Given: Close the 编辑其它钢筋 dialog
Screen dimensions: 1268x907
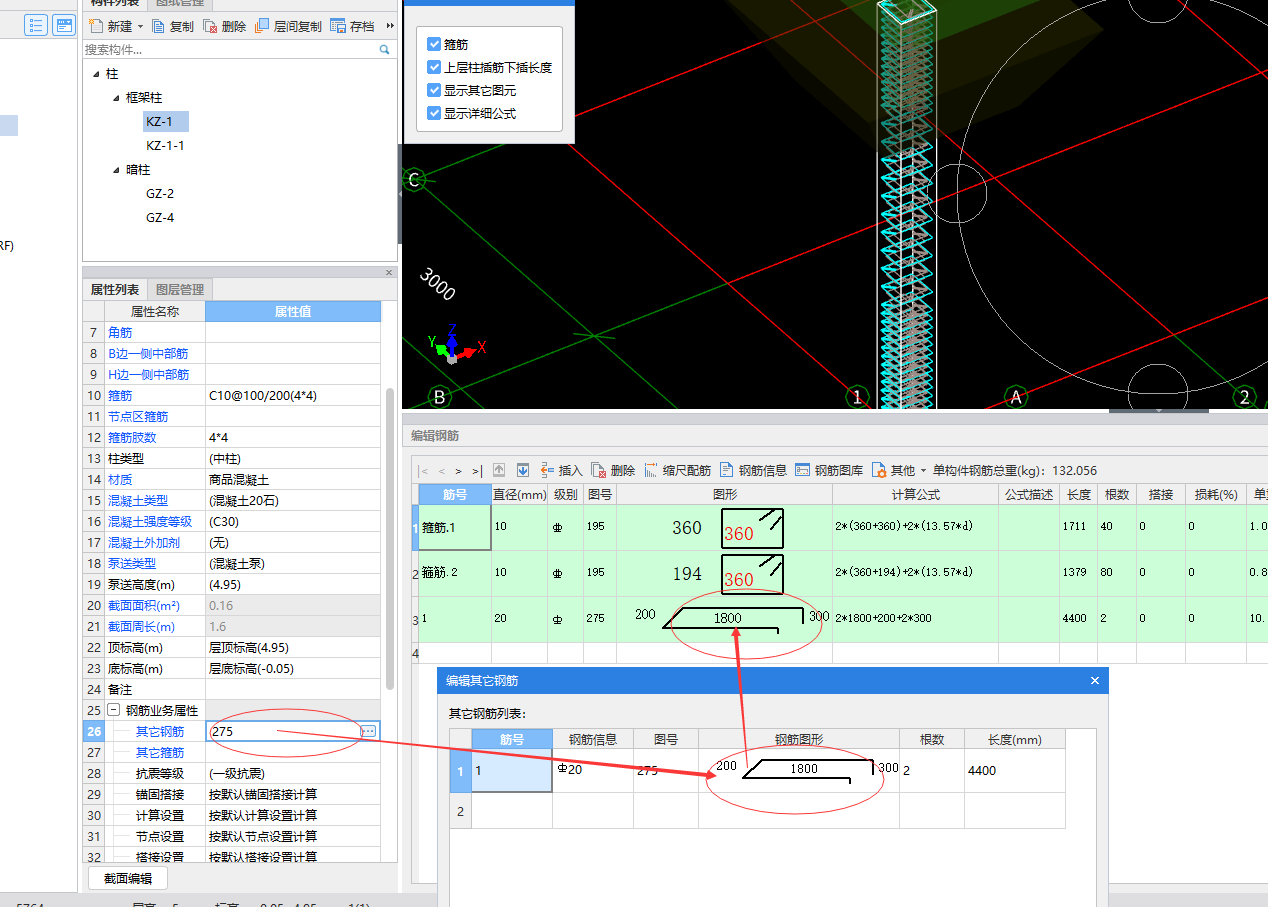Looking at the screenshot, I should 1095,681.
